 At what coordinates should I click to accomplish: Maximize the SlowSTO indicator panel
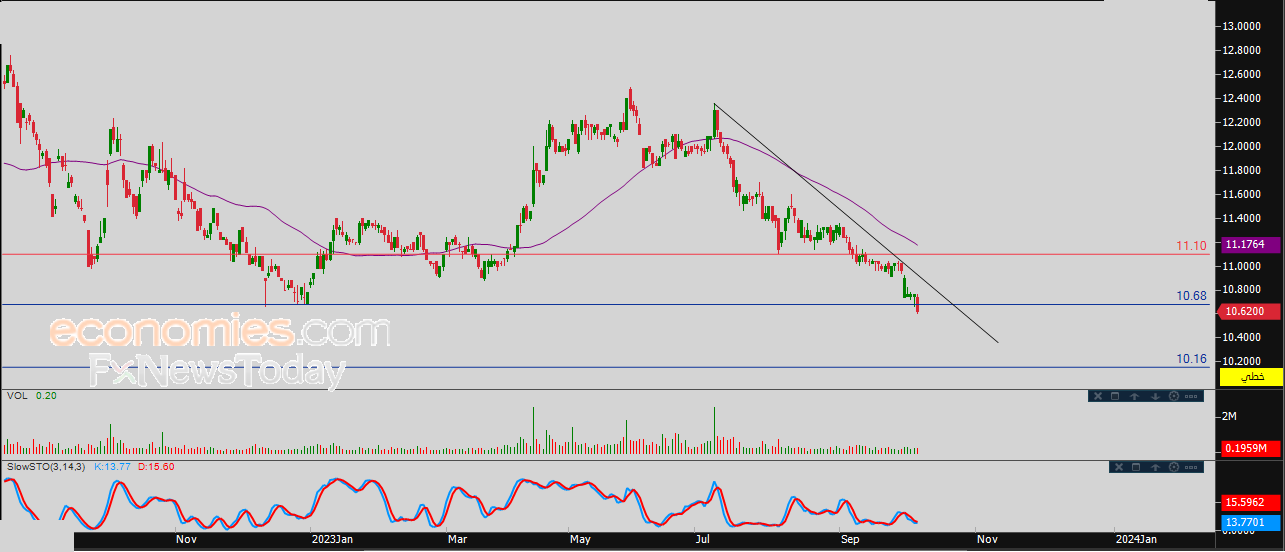click(1136, 467)
